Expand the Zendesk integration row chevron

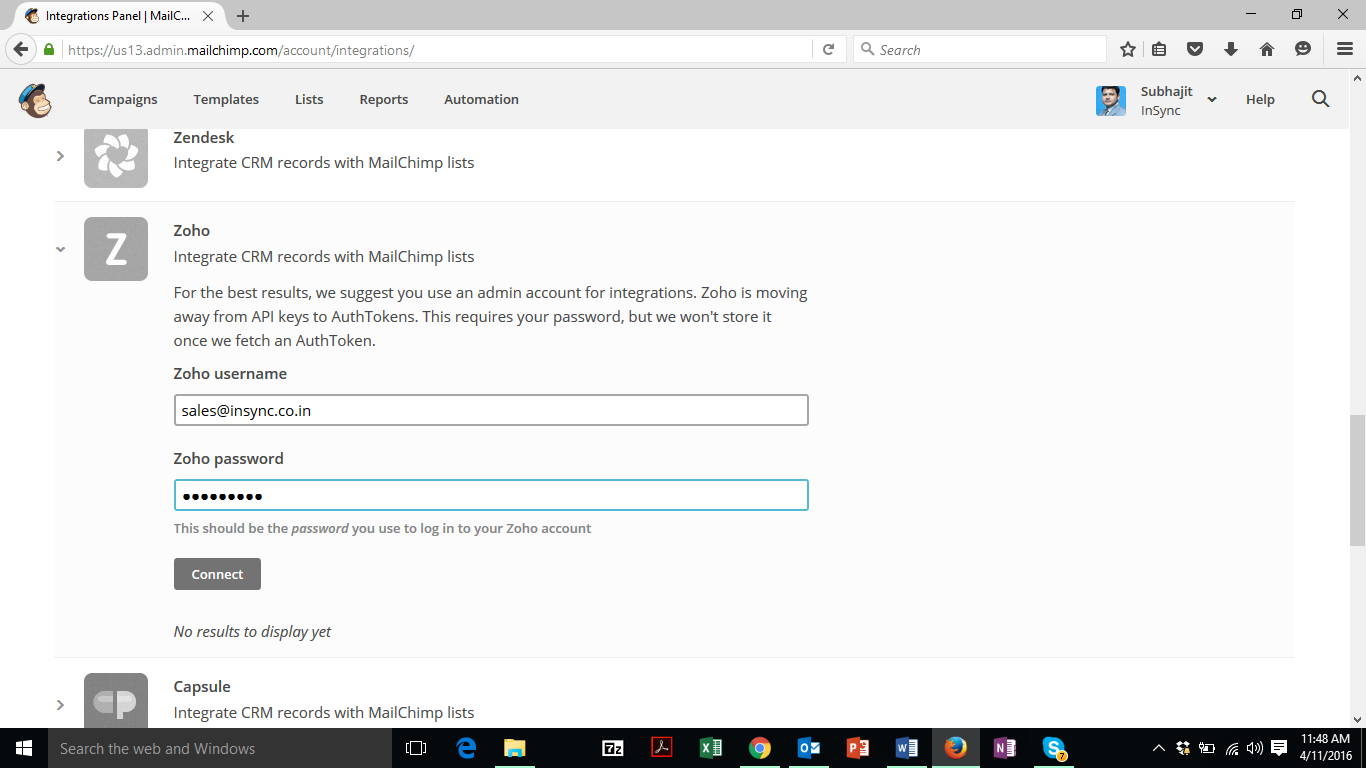click(60, 156)
